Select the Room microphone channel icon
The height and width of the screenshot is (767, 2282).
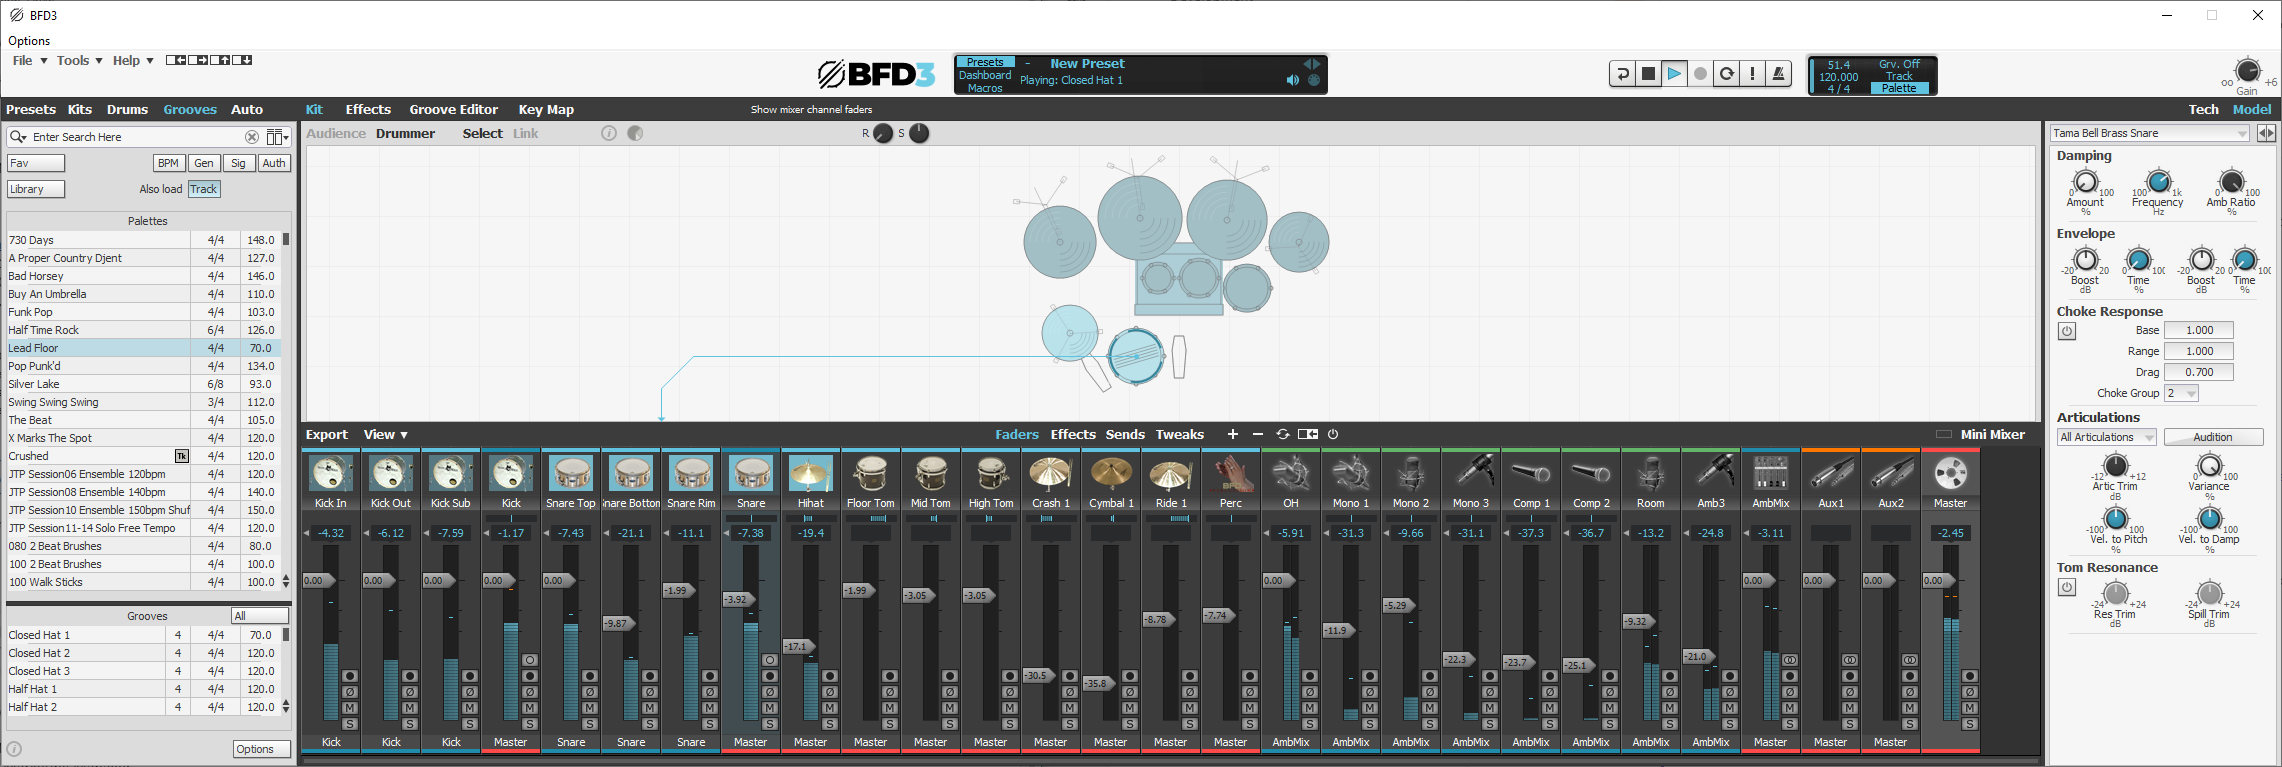[x=1651, y=473]
